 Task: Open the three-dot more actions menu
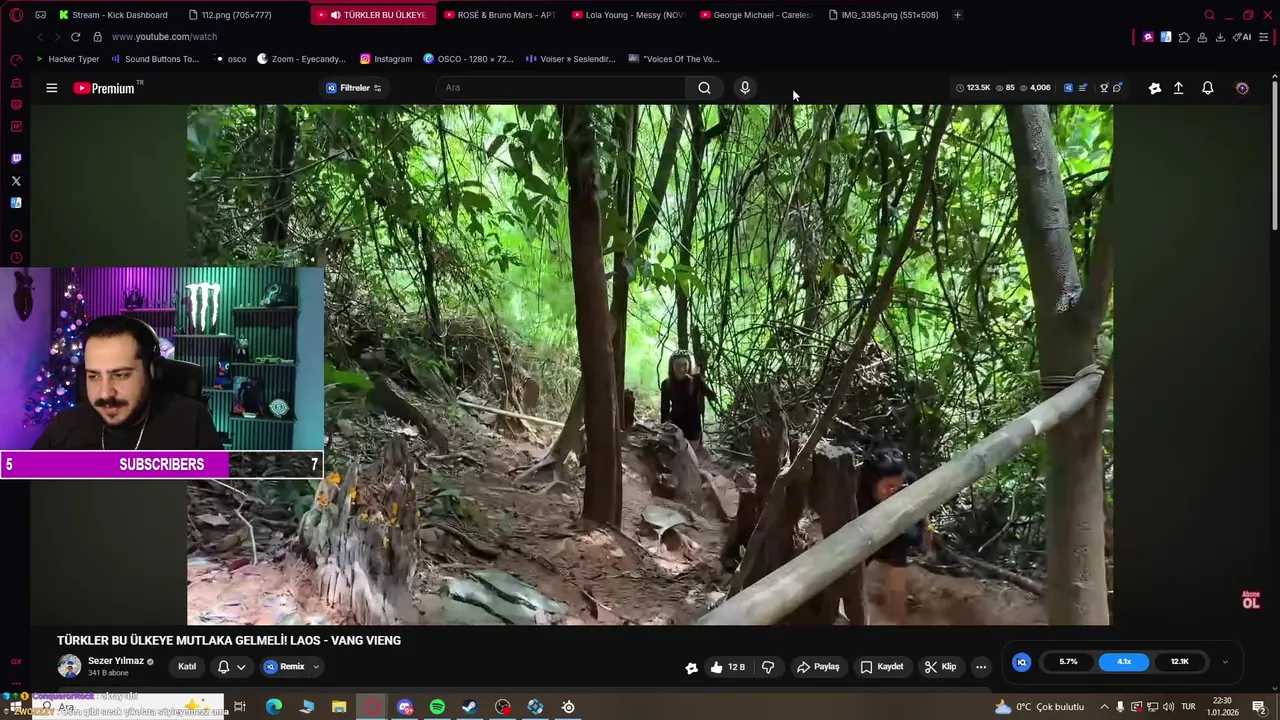pos(981,667)
